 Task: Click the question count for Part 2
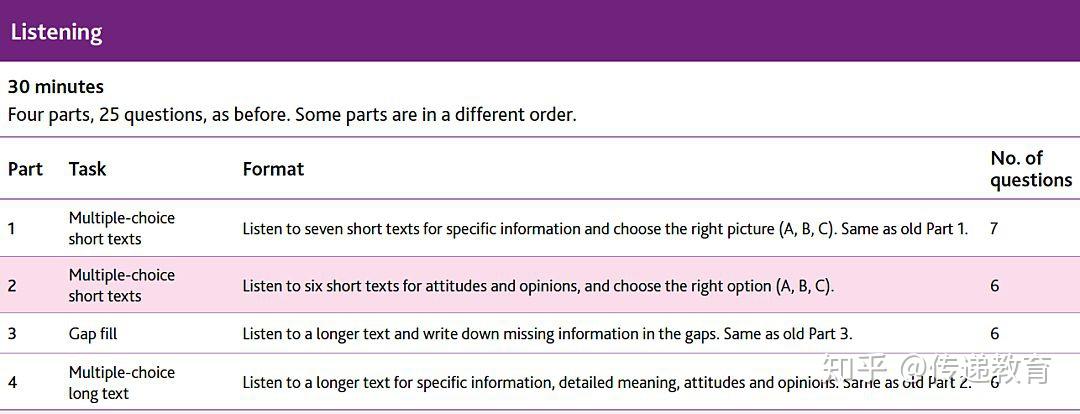coord(994,285)
